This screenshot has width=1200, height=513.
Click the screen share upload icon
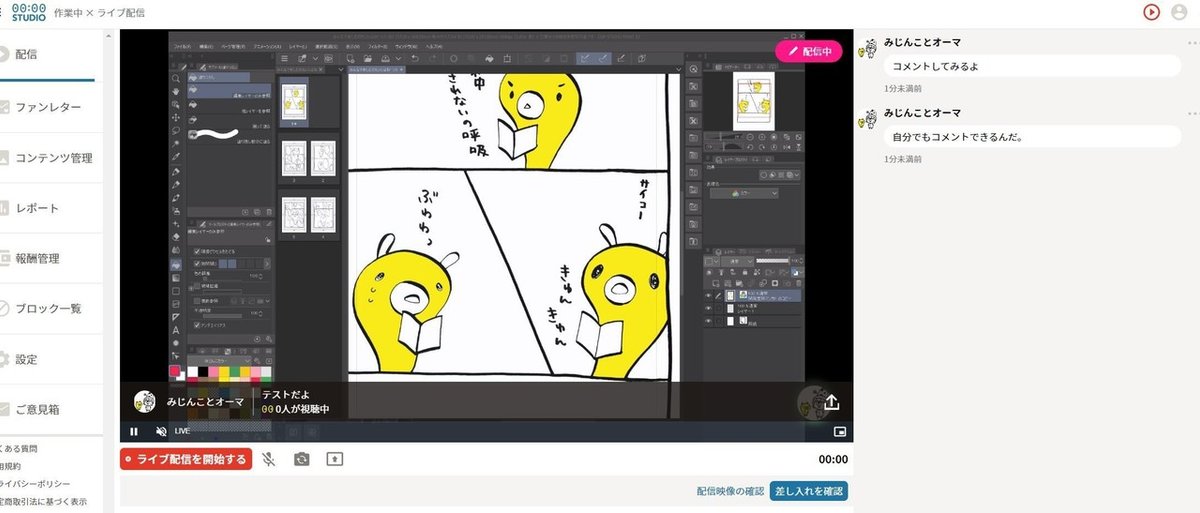[334, 459]
